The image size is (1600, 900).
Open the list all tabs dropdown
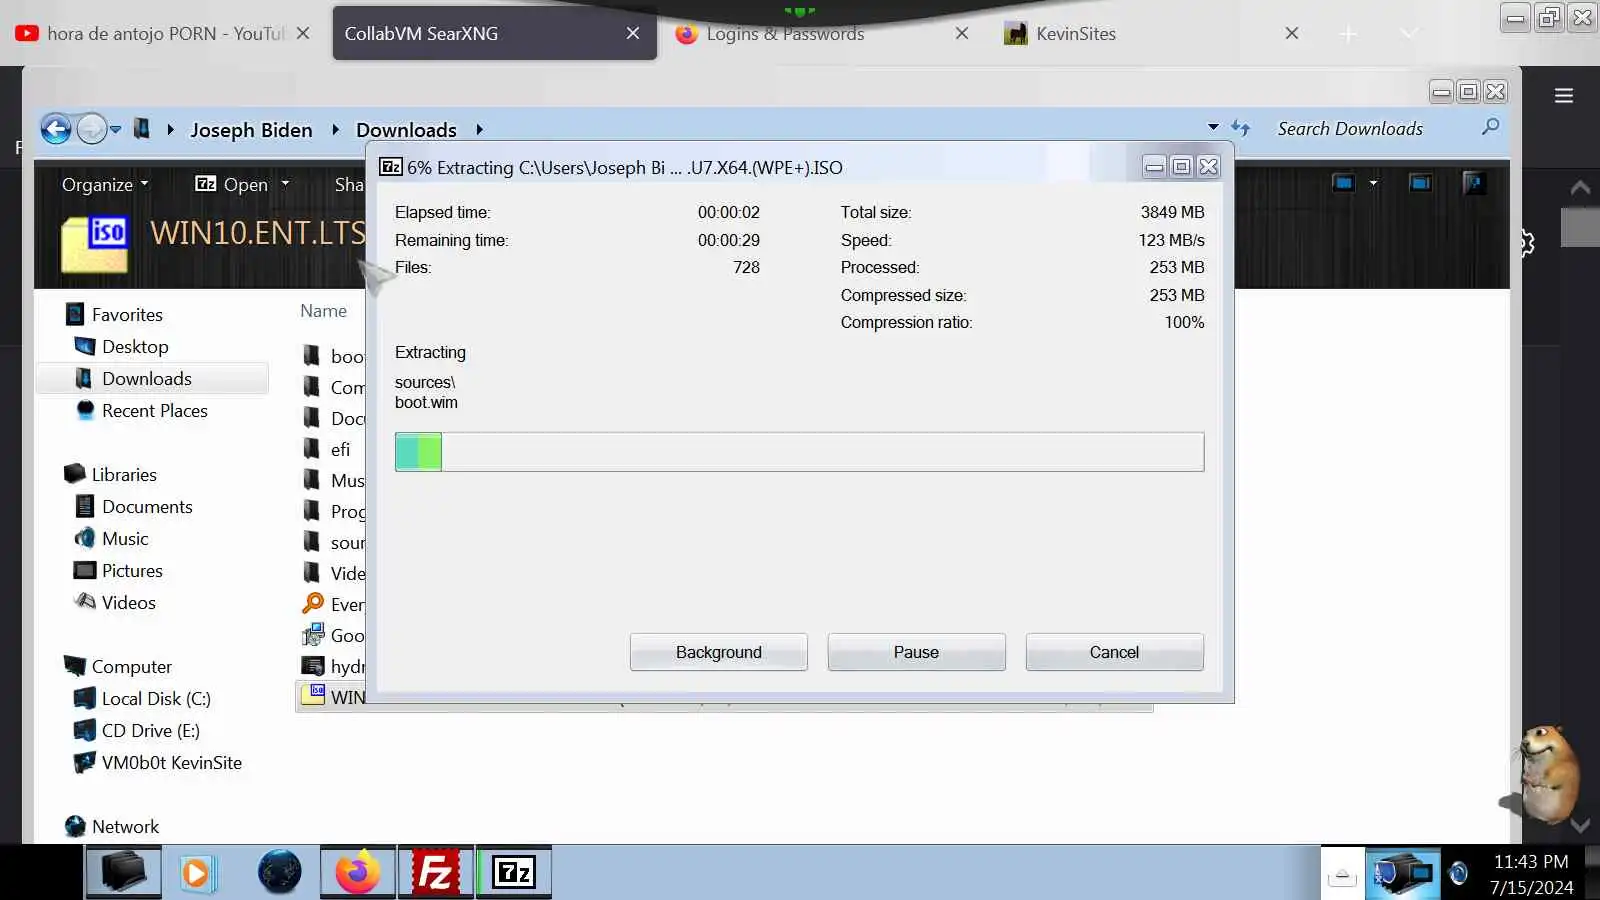click(1409, 34)
